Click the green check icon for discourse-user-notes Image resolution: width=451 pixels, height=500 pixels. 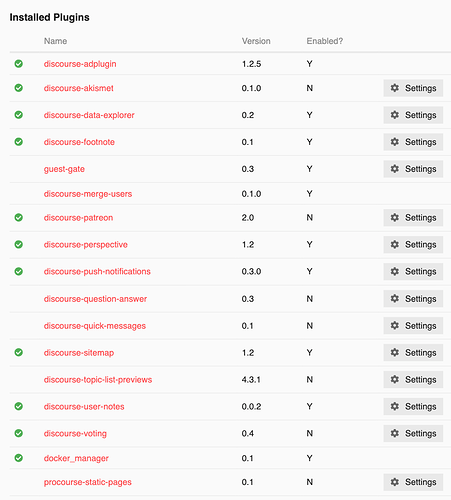[x=19, y=406]
